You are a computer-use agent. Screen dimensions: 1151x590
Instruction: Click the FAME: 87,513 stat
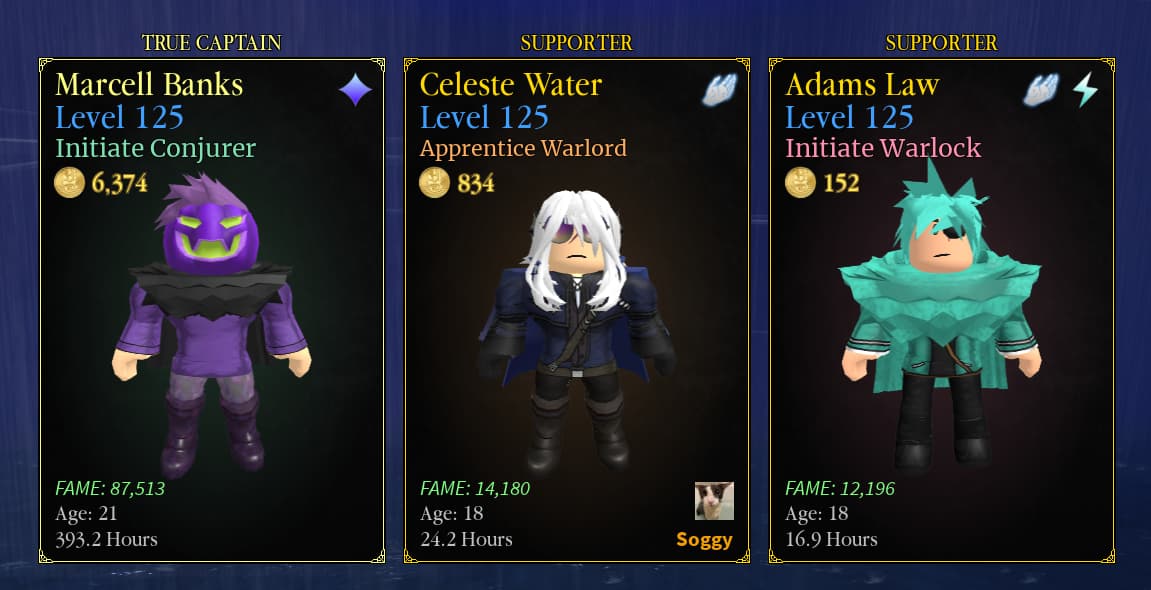(x=110, y=489)
